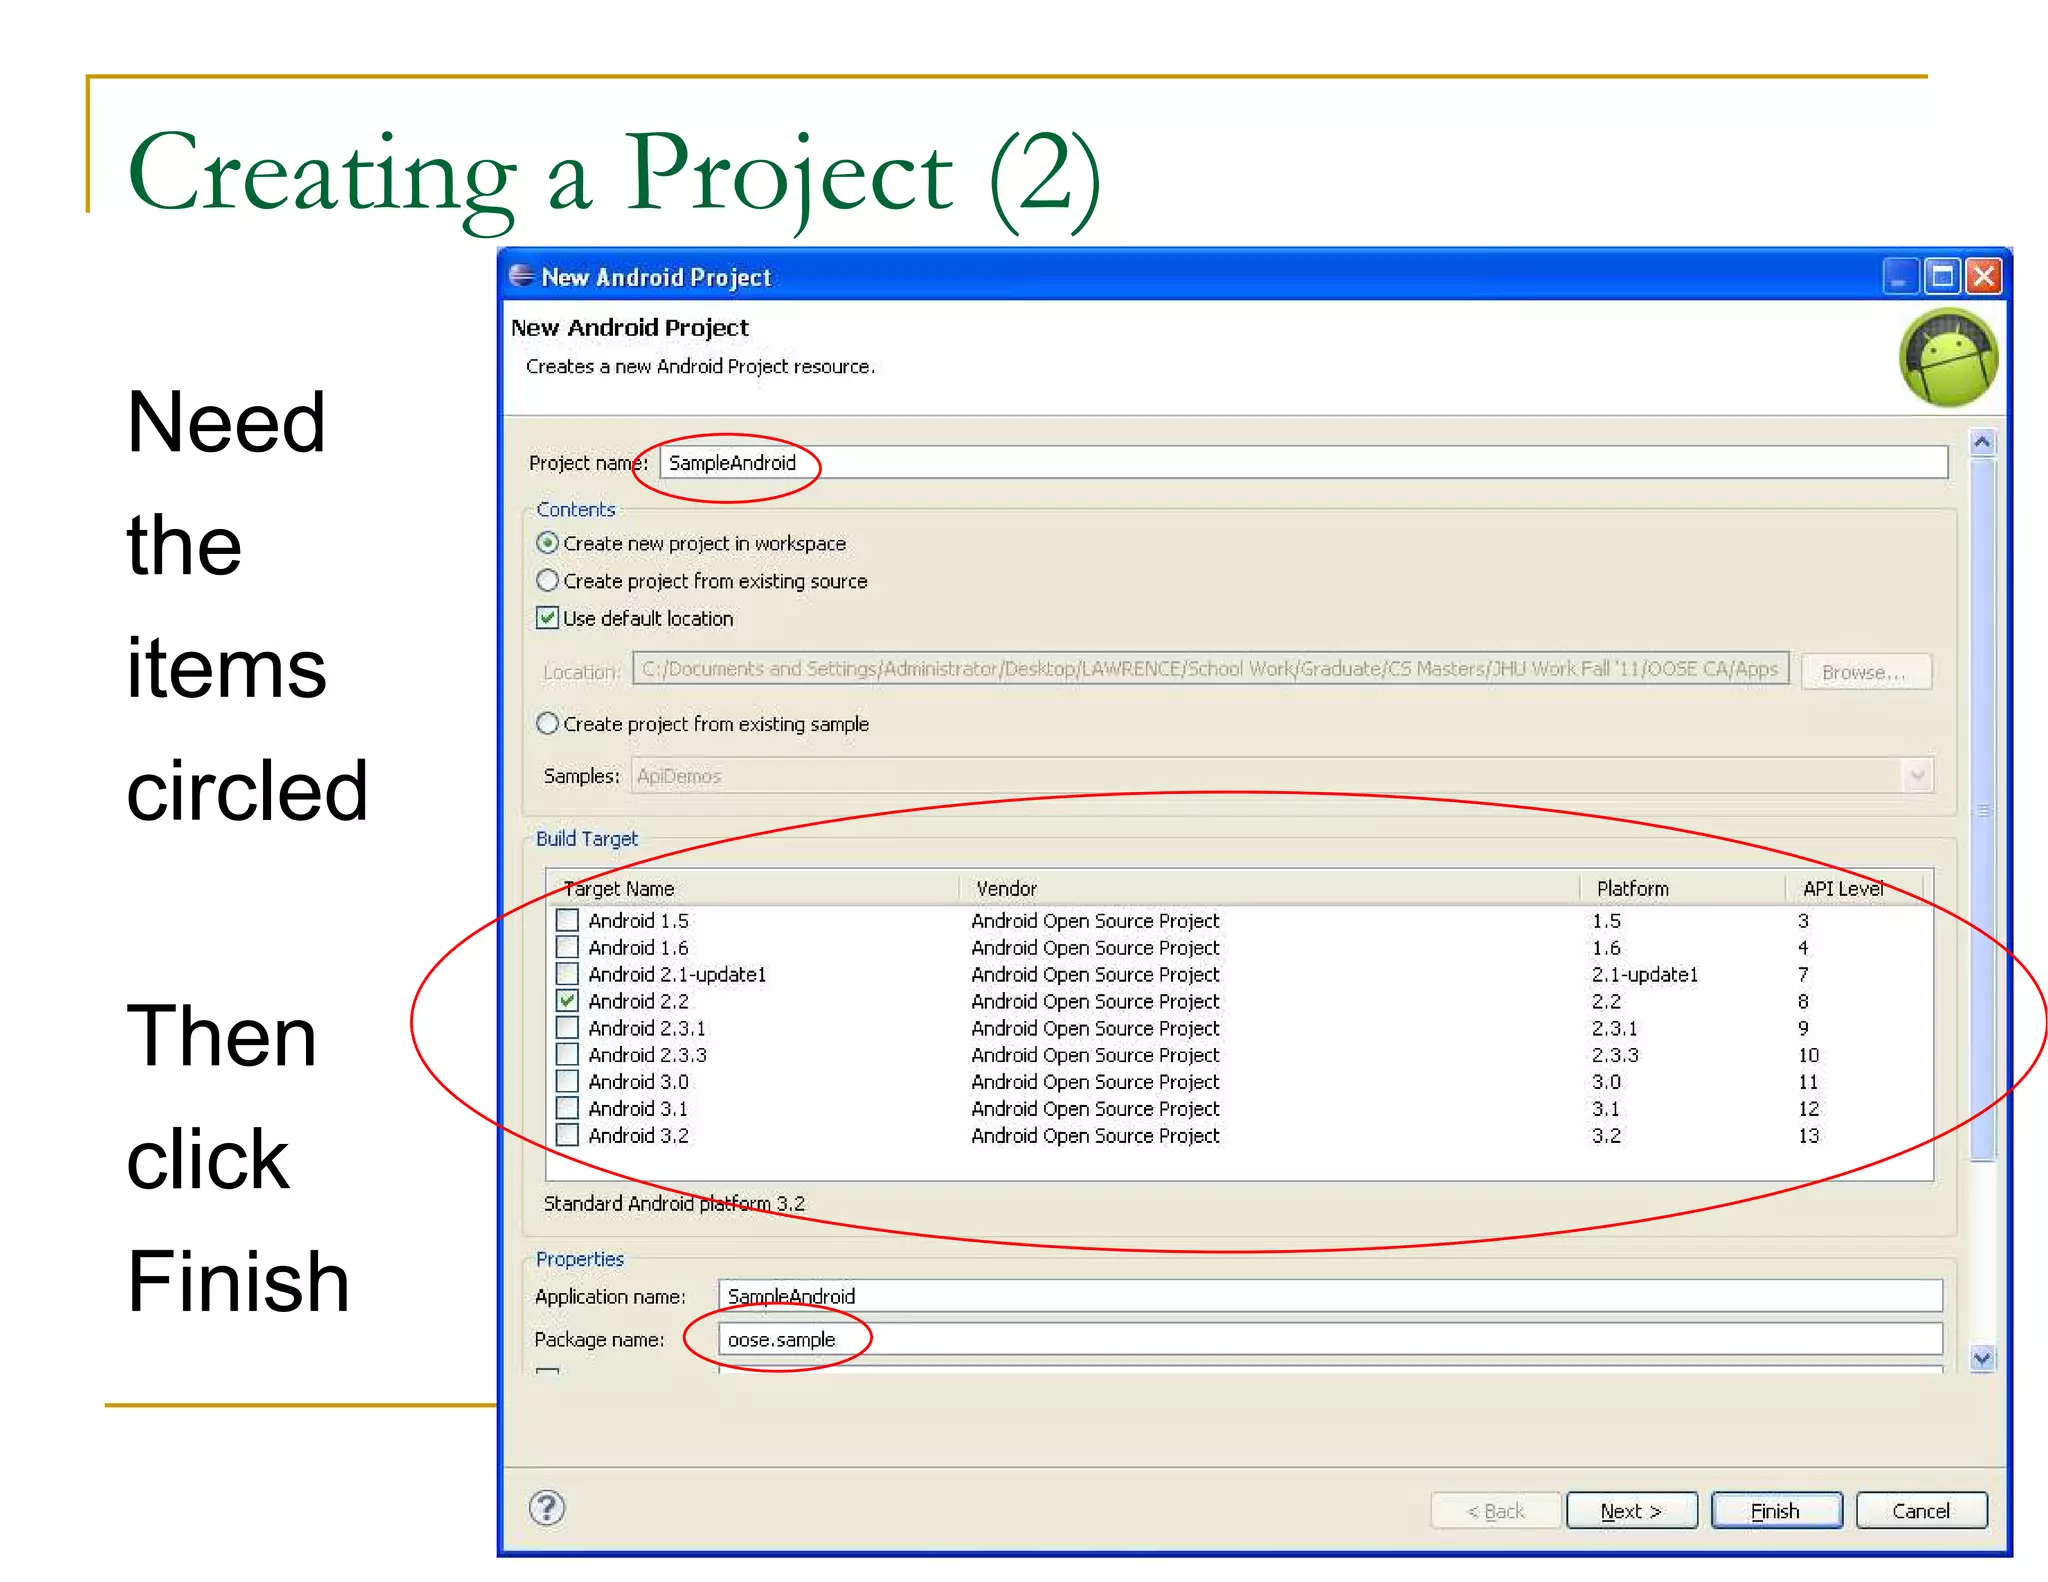Click the Back button
Image resolution: width=2048 pixels, height=1582 pixels.
pos(1495,1511)
